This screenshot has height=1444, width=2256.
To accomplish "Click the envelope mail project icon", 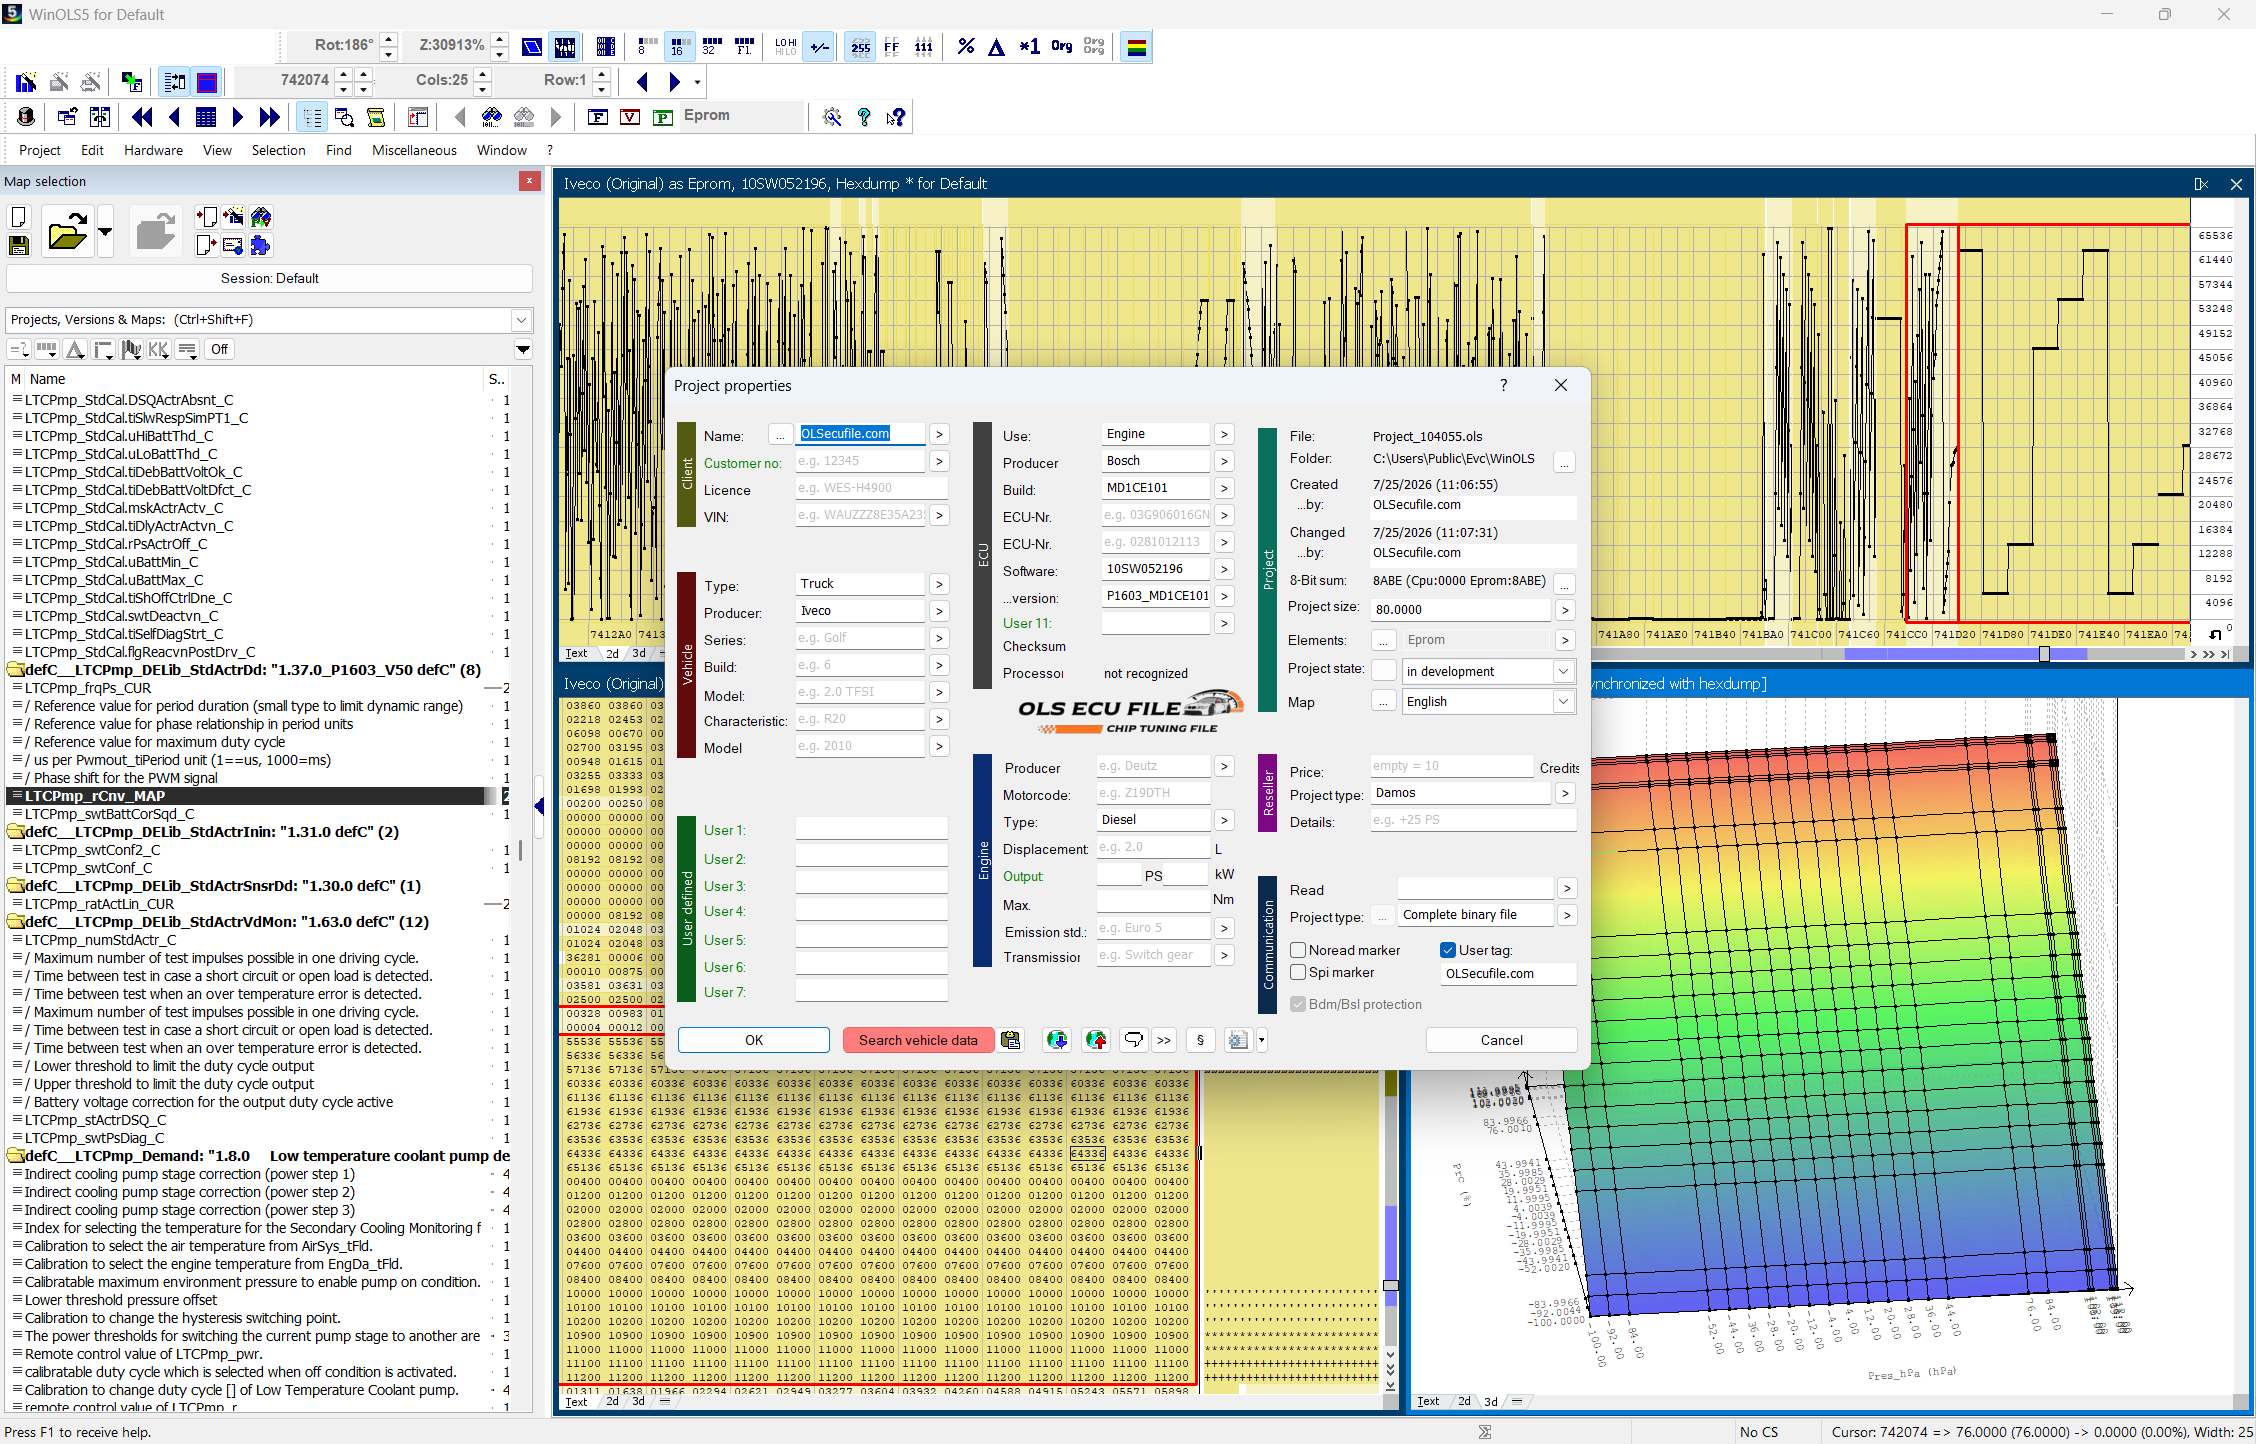I will click(233, 245).
